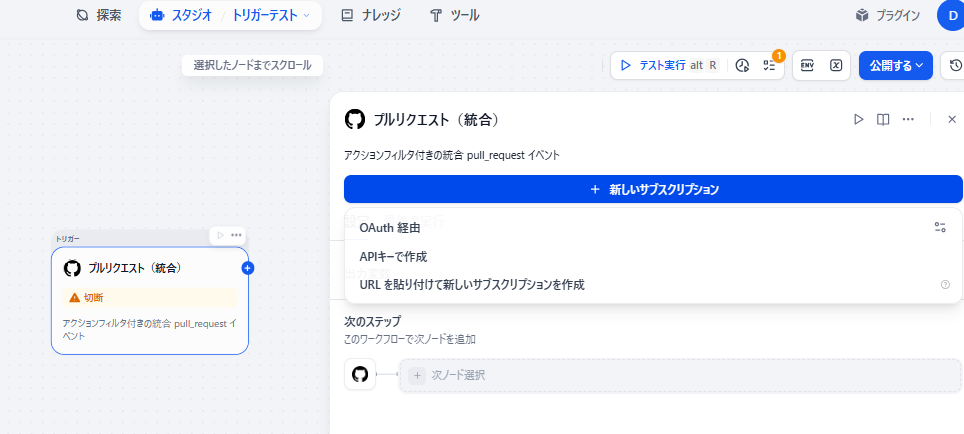Click the user avatar D
The height and width of the screenshot is (434, 964).
(x=952, y=15)
